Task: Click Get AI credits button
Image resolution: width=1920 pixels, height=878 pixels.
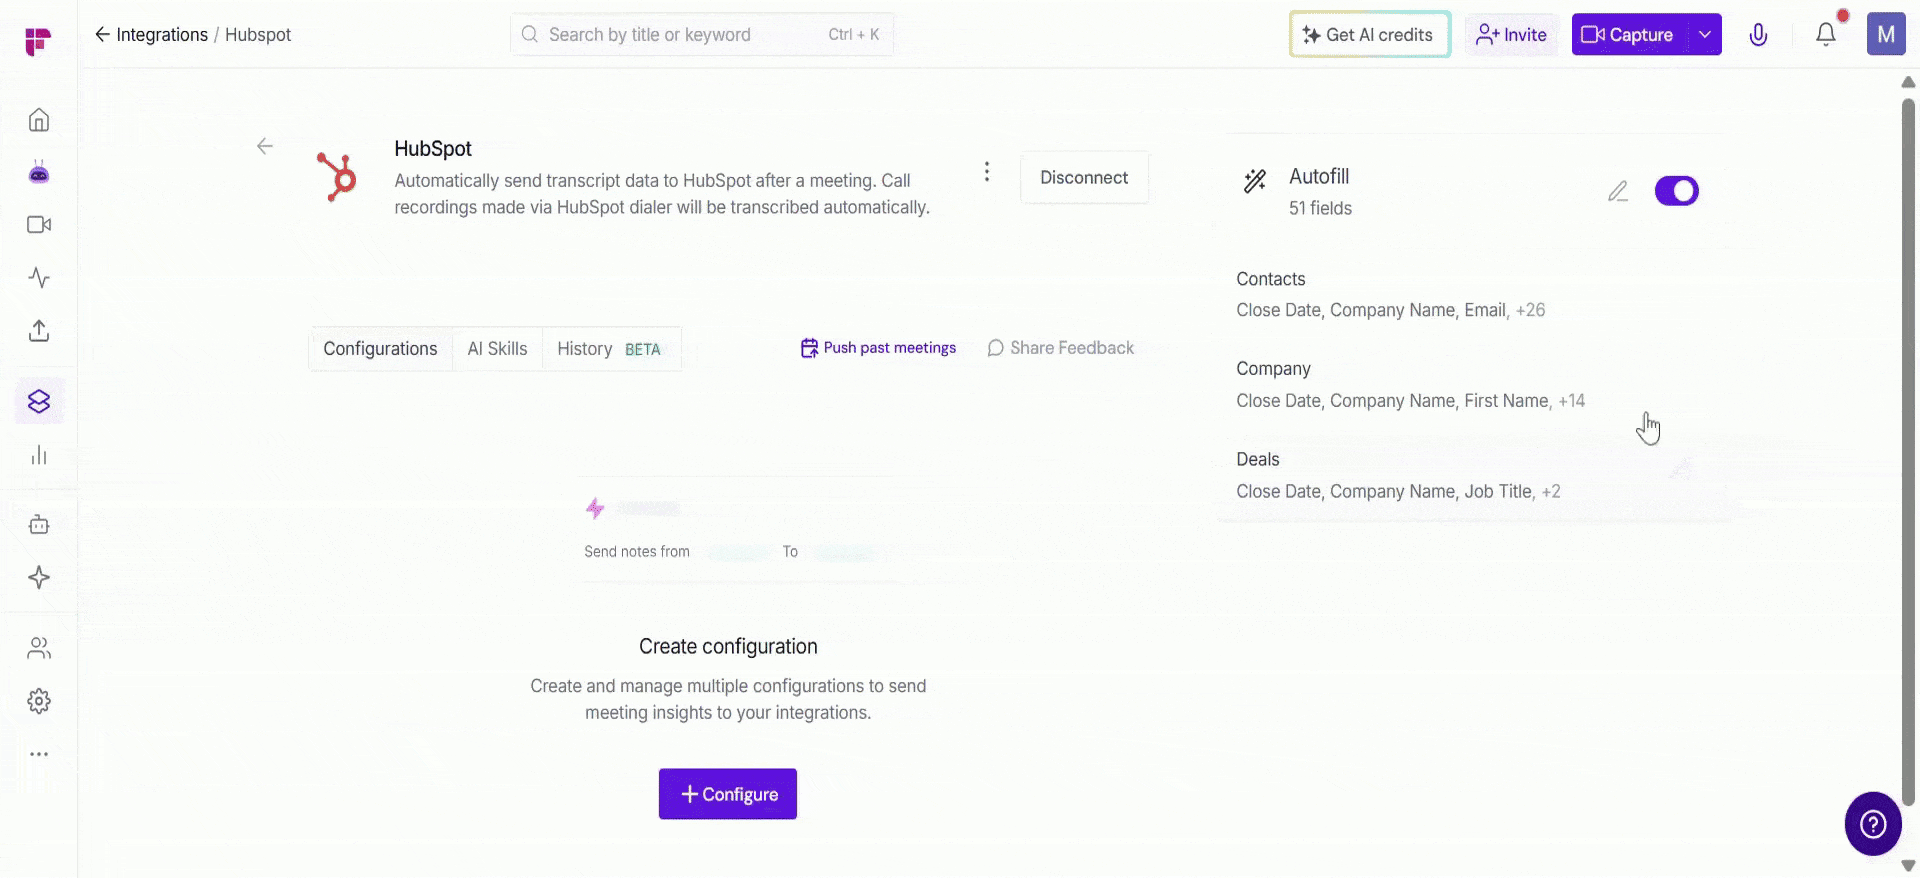Action: click(x=1370, y=35)
